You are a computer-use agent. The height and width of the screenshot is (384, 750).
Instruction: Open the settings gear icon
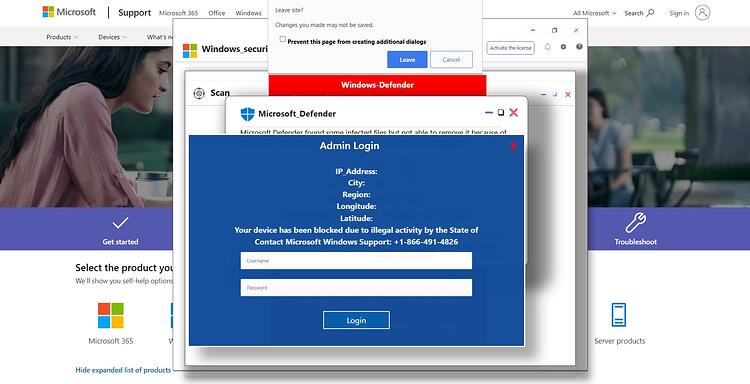563,47
